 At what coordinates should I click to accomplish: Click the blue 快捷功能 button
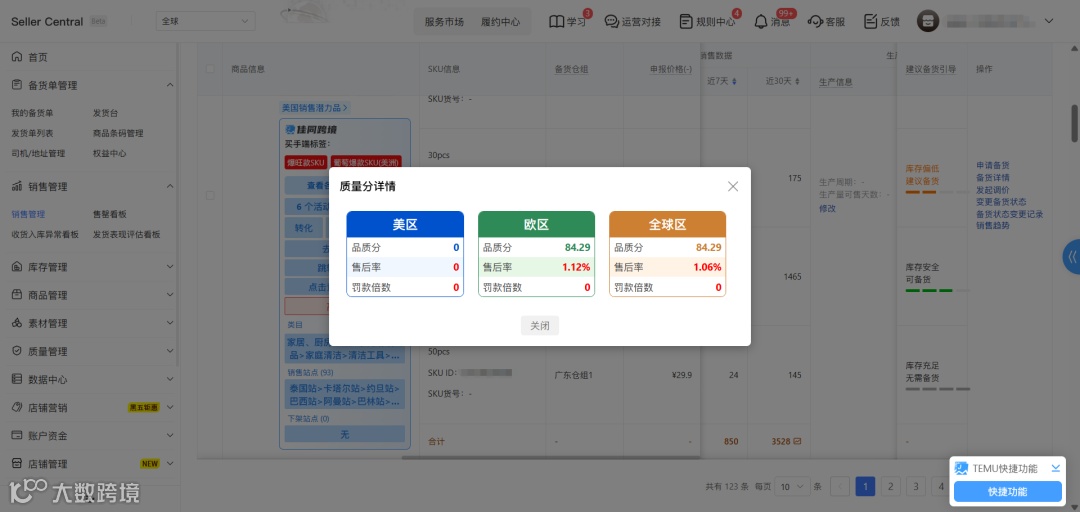click(1008, 492)
